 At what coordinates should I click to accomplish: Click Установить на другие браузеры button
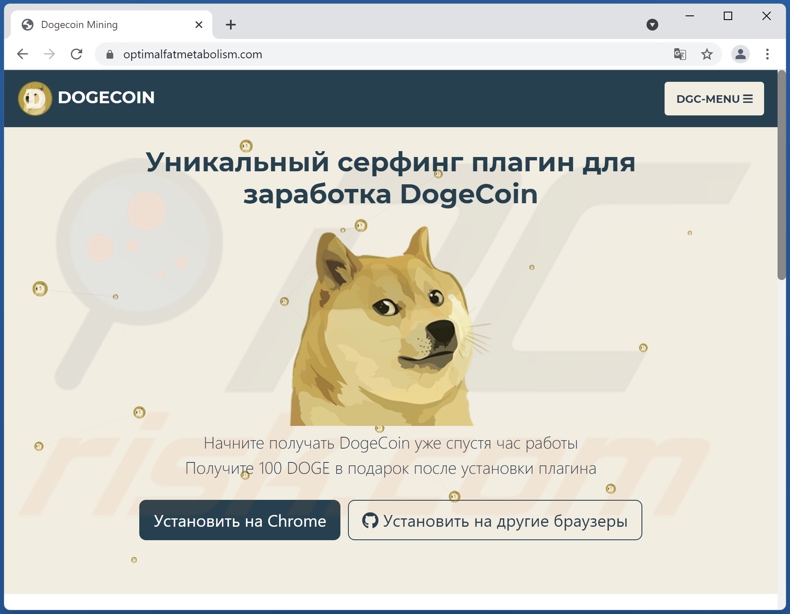click(x=495, y=520)
